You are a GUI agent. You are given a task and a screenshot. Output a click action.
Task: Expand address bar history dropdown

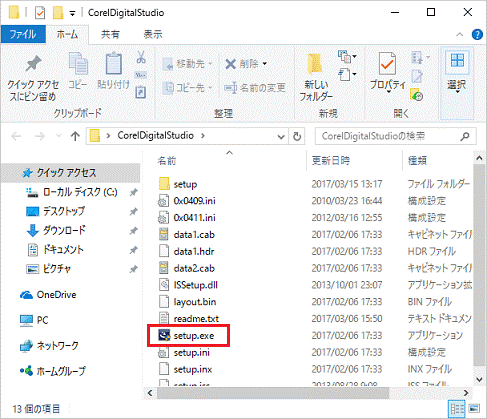point(281,136)
